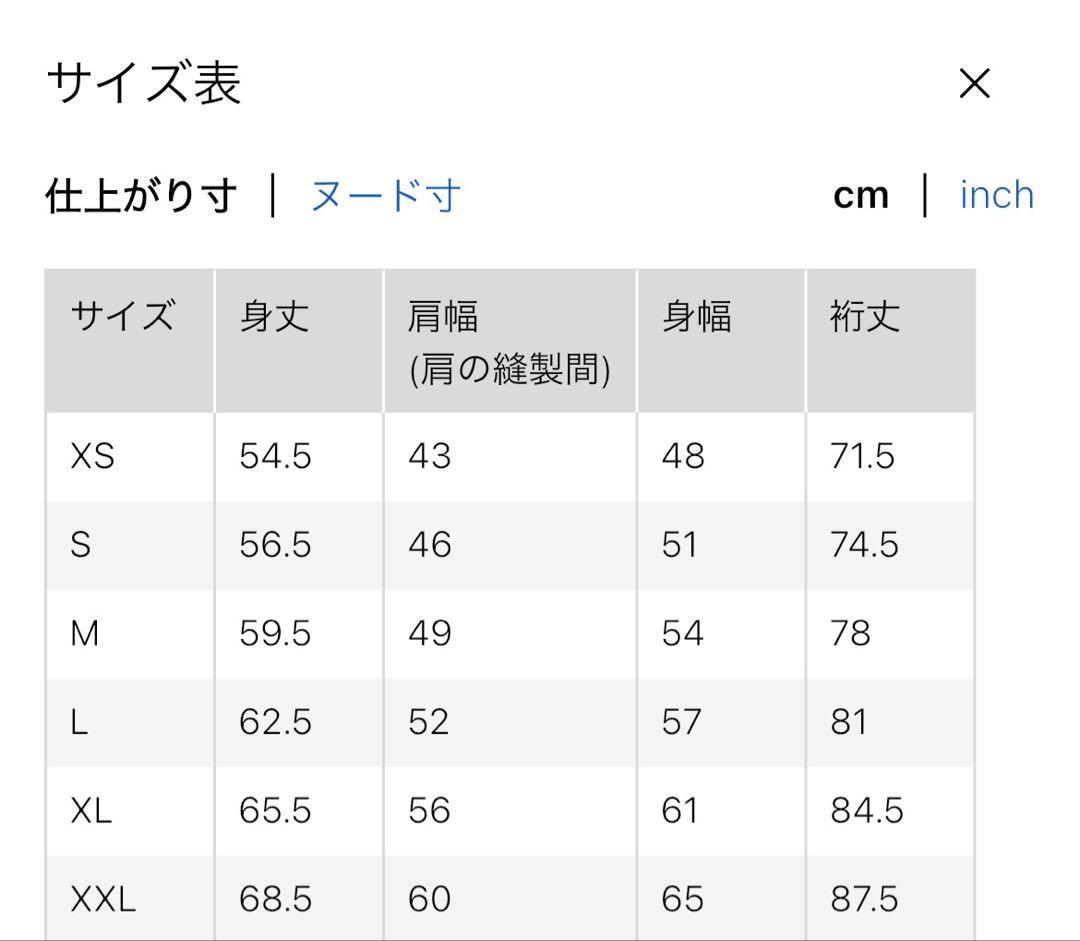Switch to ヌード寸 measurements
Image resolution: width=1080 pixels, height=941 pixels.
tap(385, 196)
